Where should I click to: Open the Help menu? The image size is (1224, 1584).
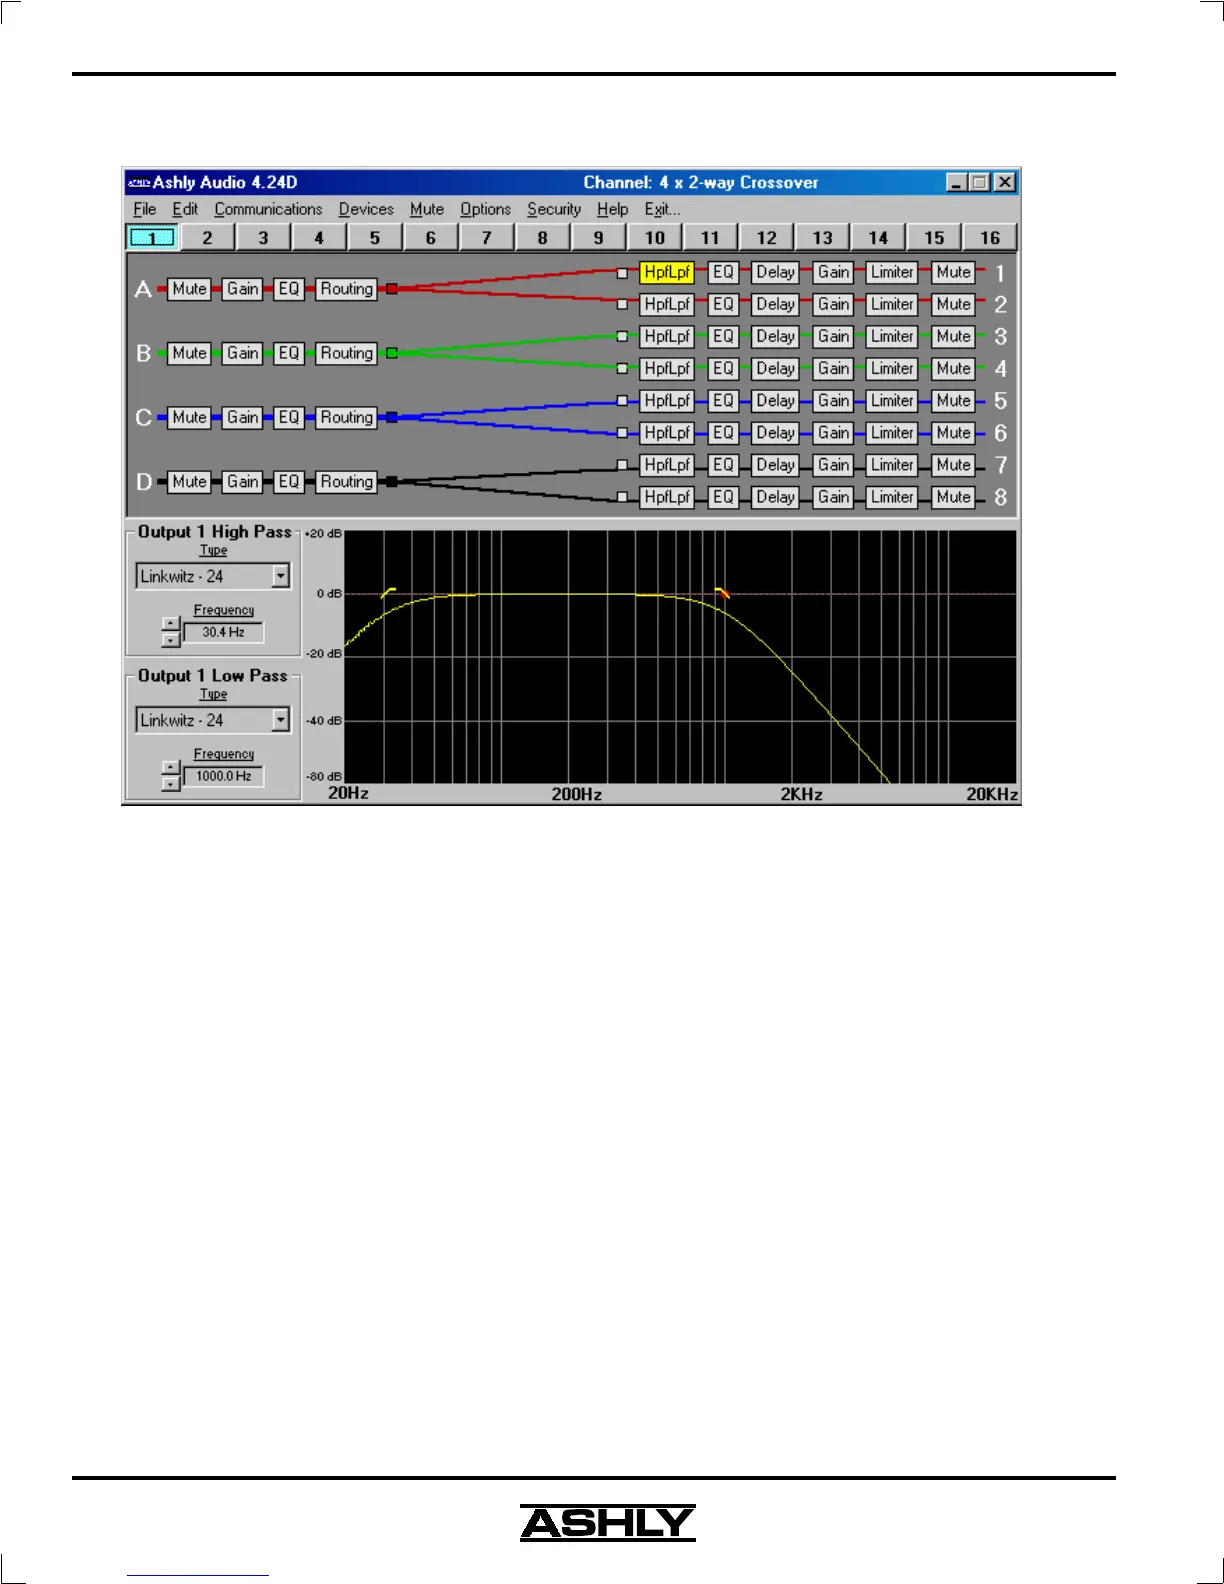click(612, 209)
